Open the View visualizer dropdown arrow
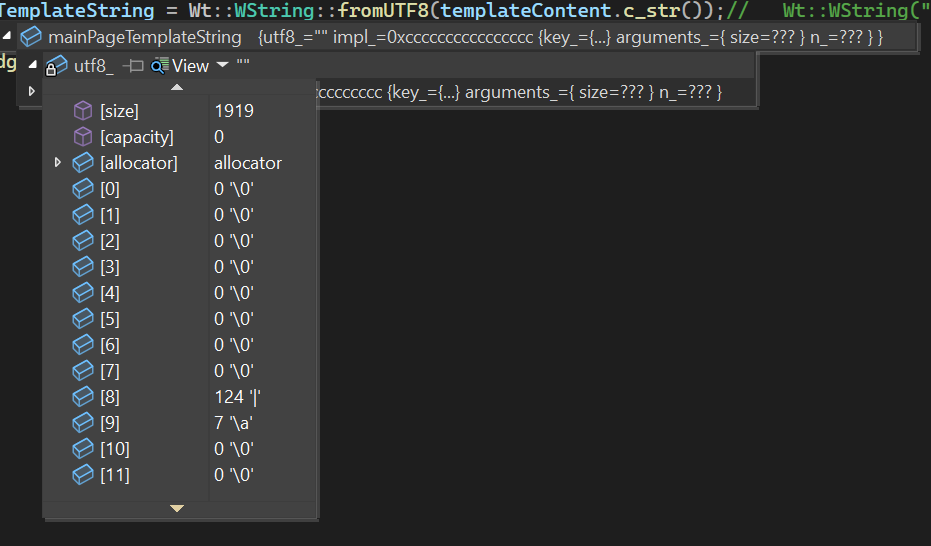 point(222,66)
